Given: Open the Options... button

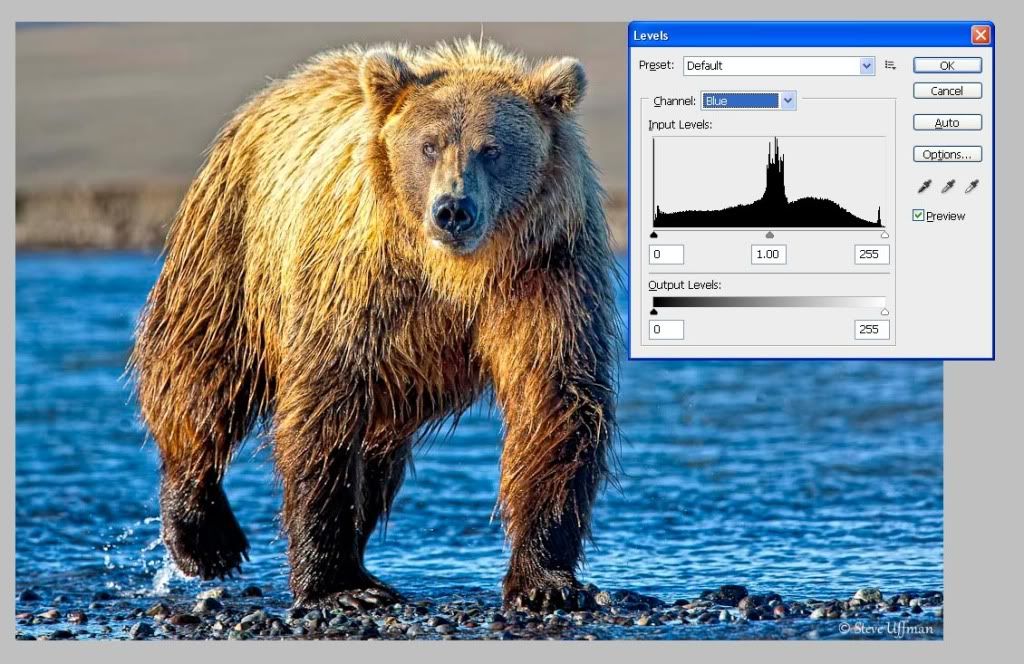Looking at the screenshot, I should [946, 155].
